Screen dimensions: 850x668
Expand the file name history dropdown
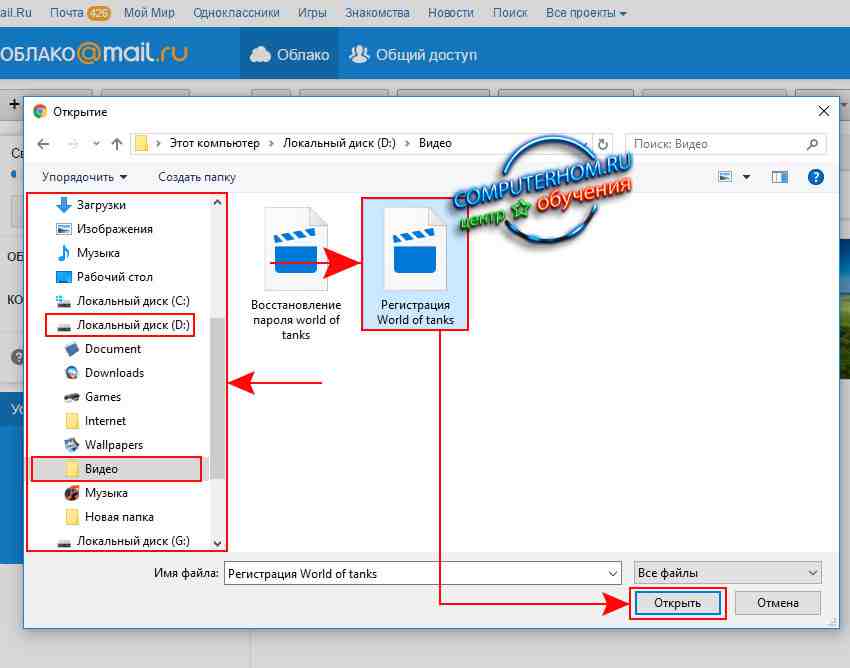pos(613,574)
